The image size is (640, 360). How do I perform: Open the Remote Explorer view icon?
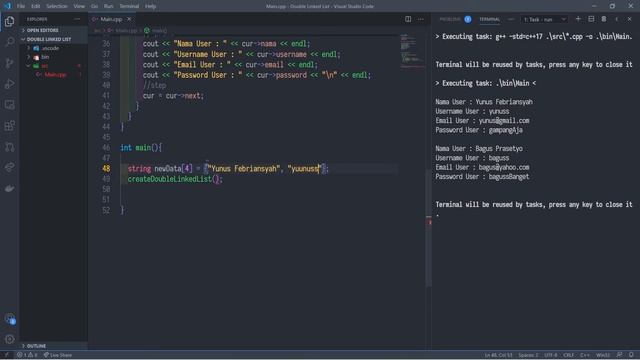point(9,104)
